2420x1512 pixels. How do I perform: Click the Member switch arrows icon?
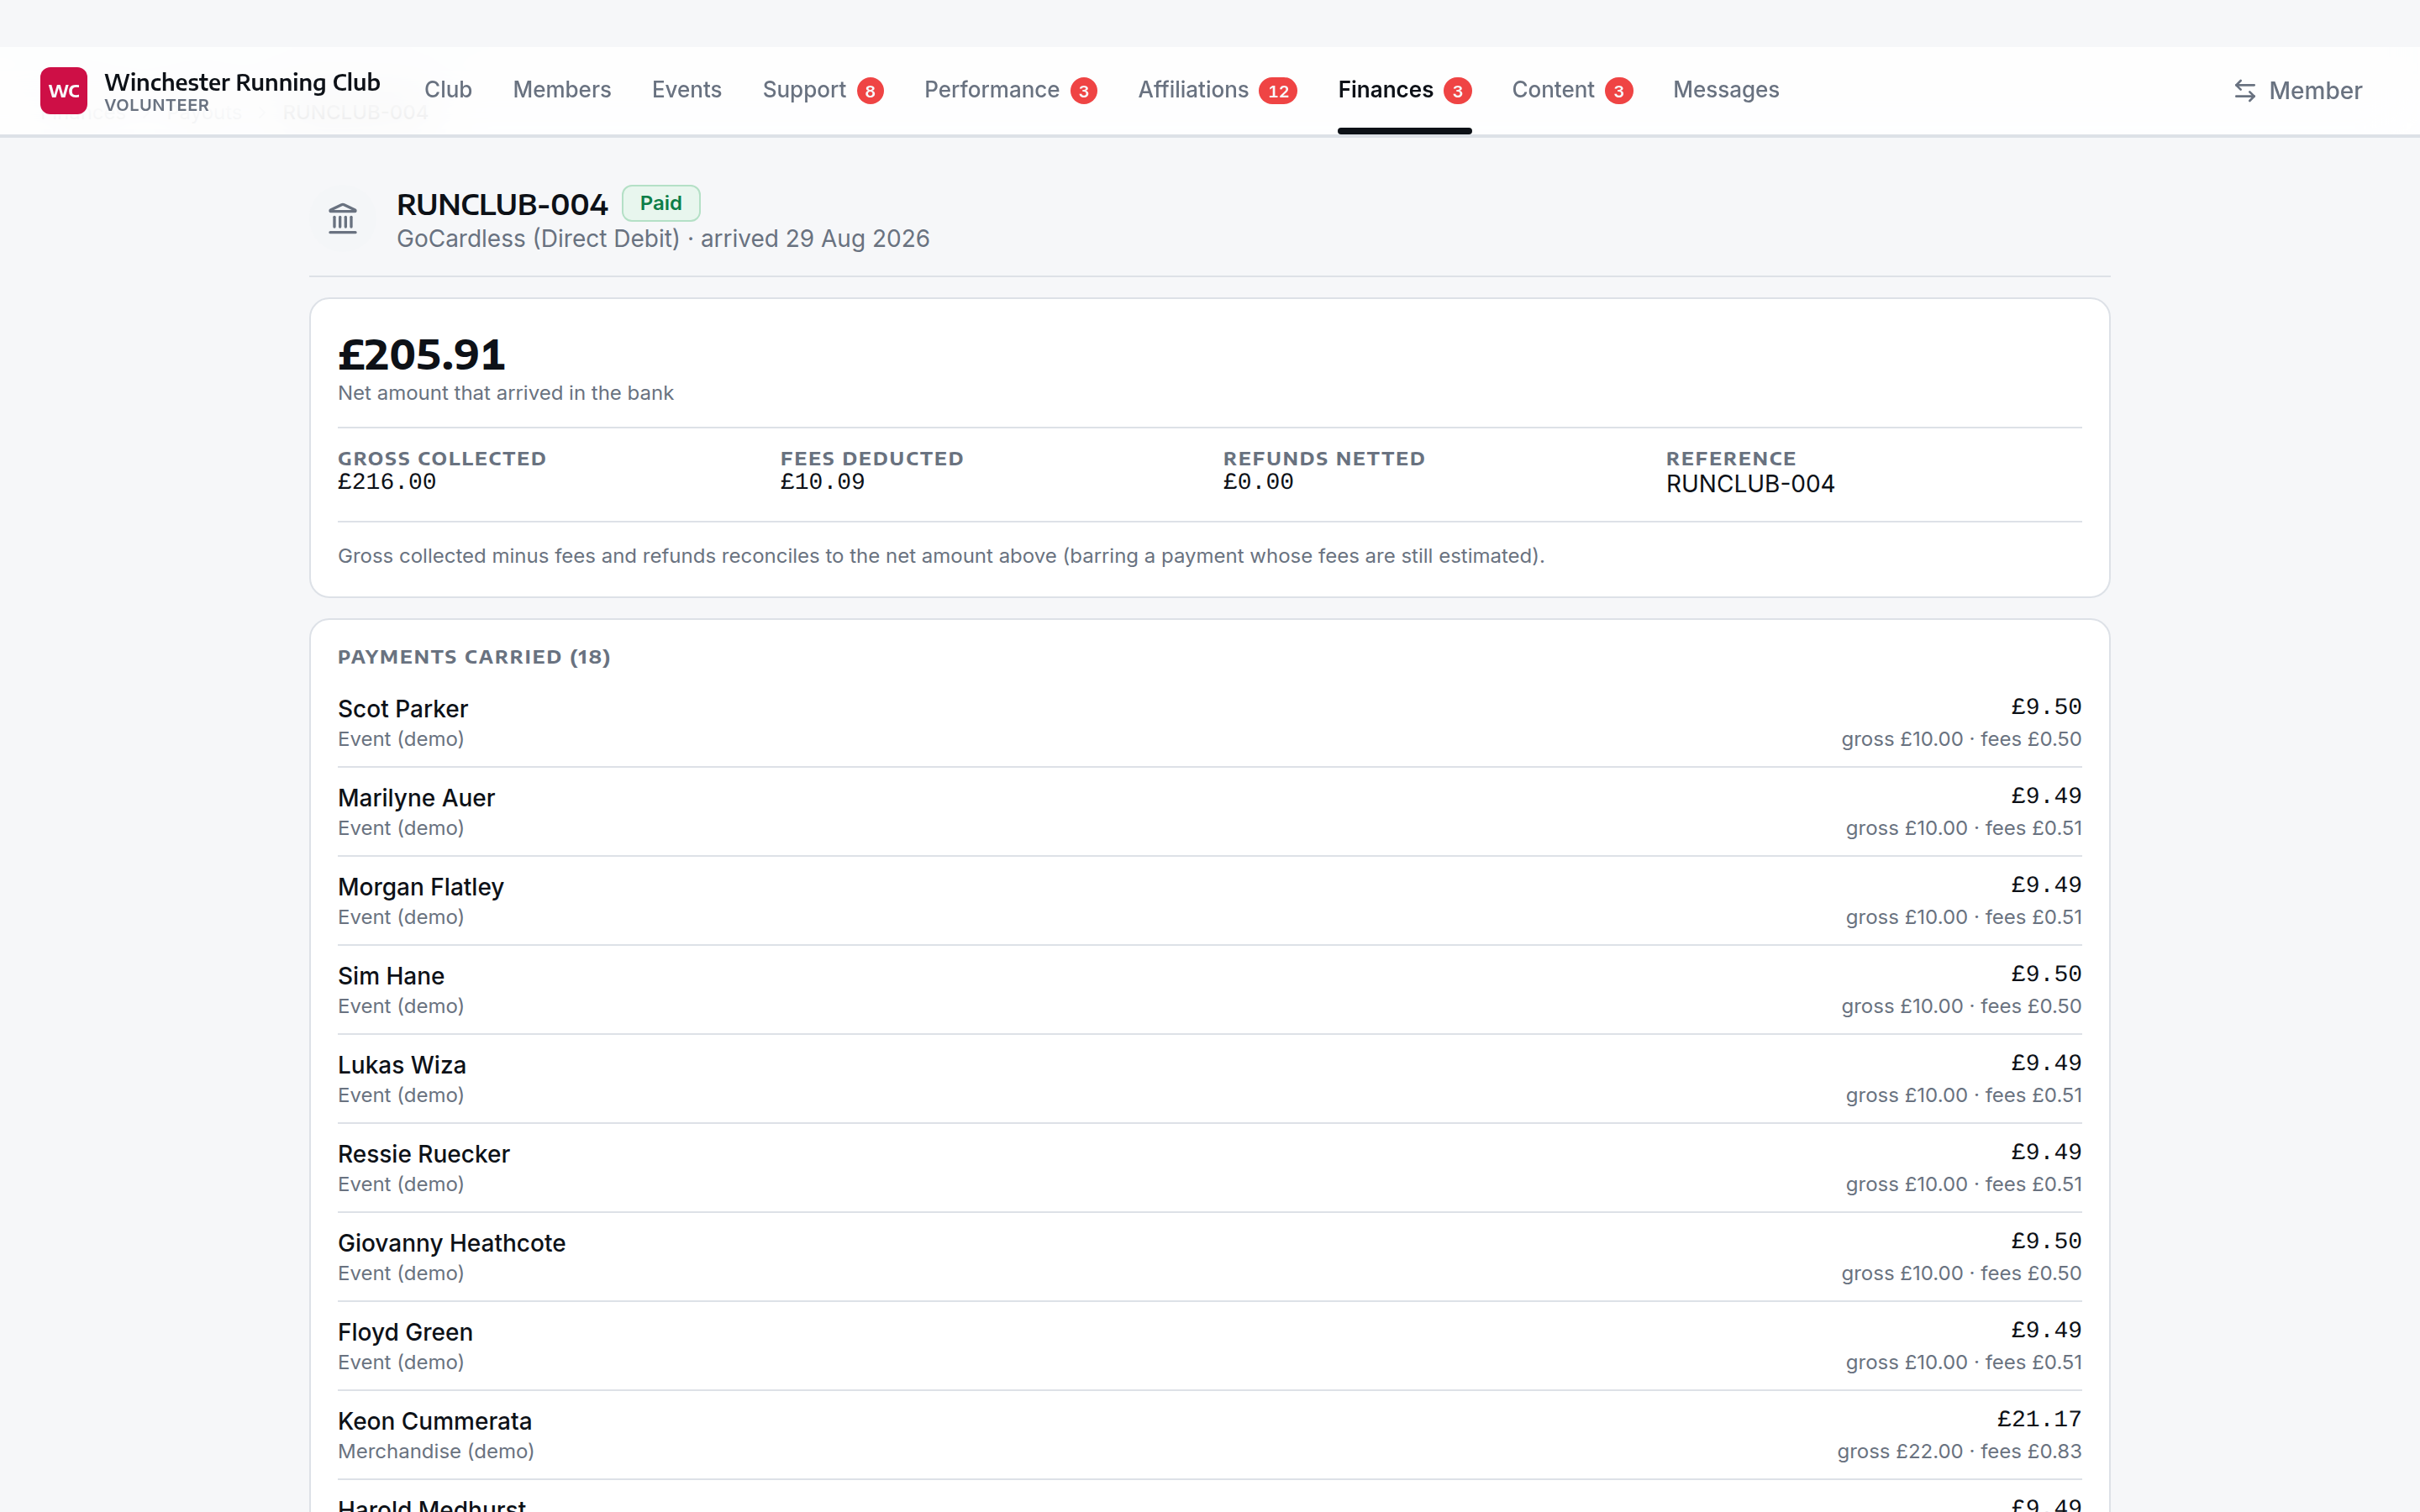coord(2244,91)
